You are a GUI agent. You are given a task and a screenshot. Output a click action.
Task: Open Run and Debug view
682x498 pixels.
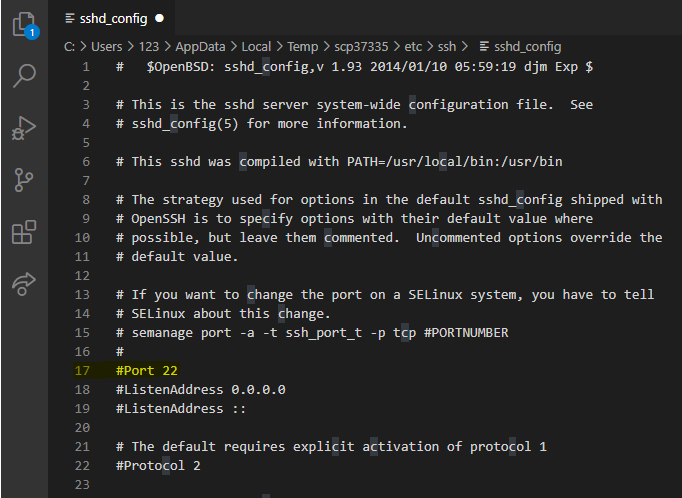tap(23, 129)
